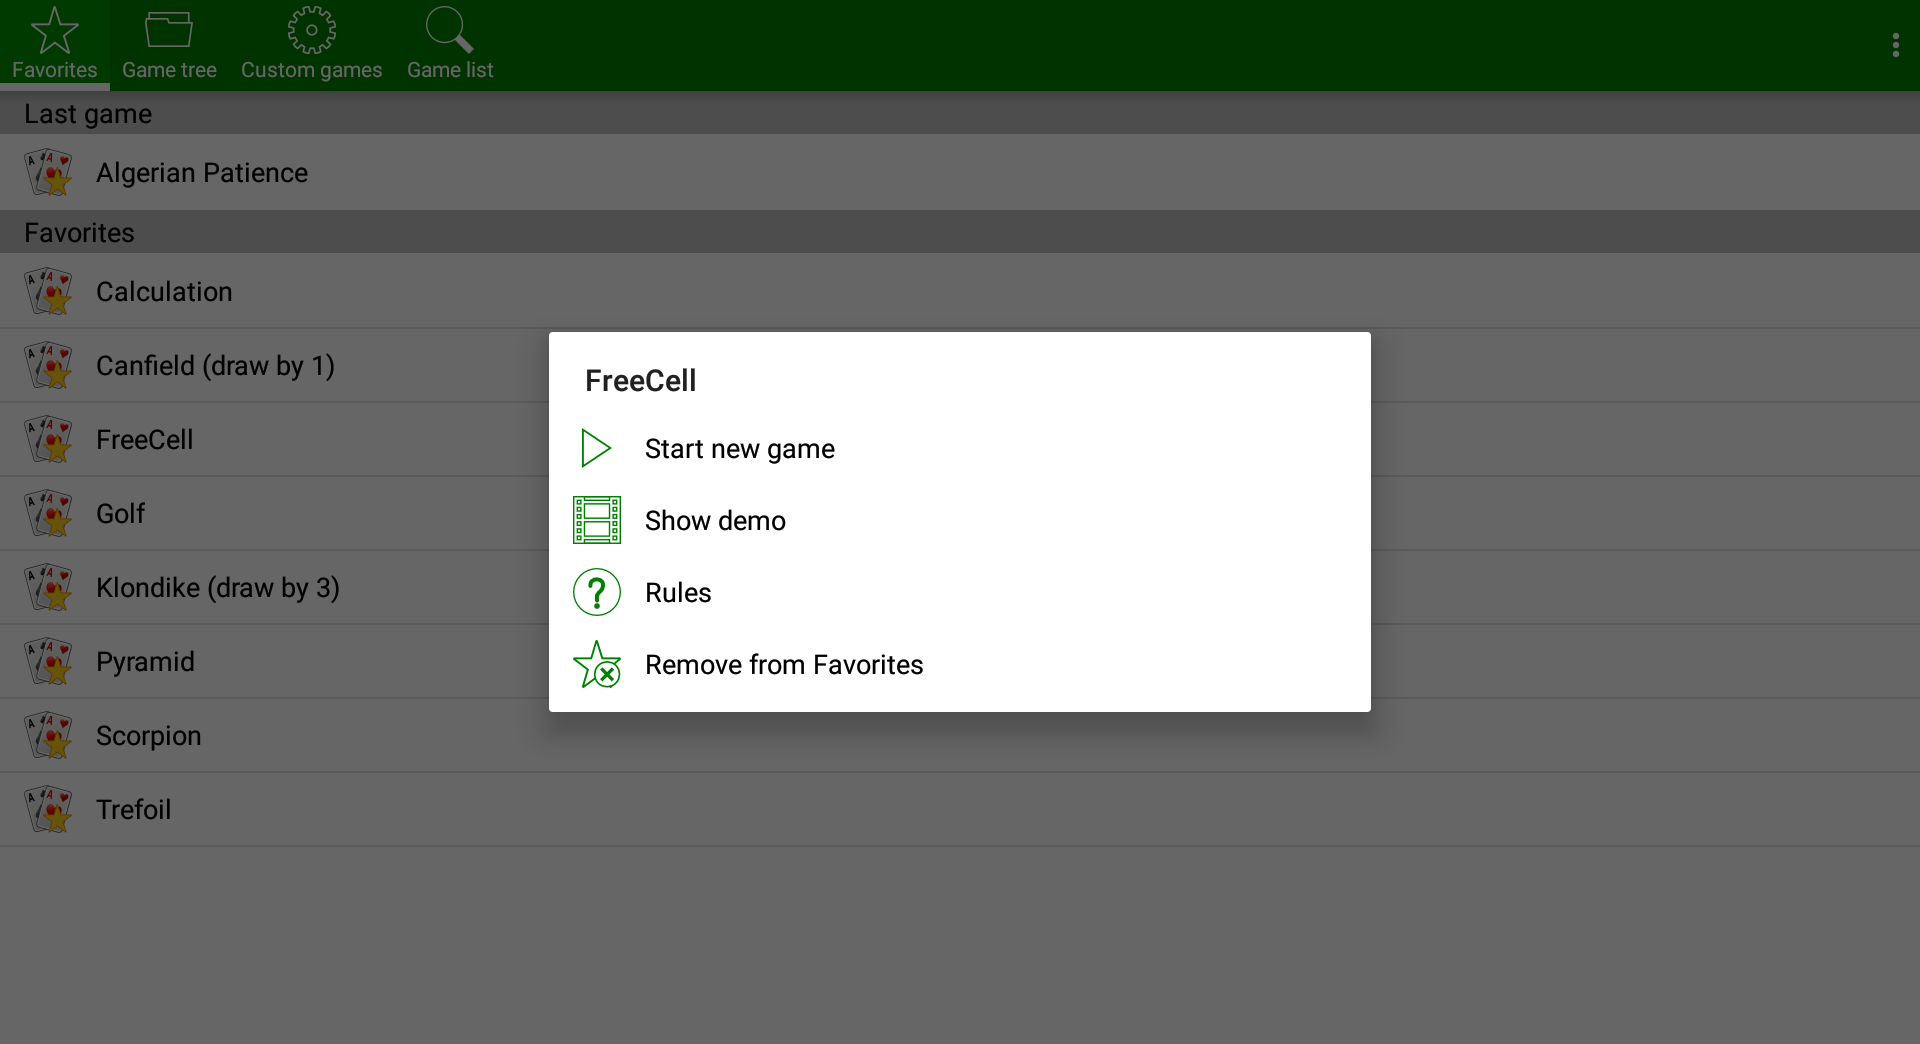Viewport: 1920px width, 1044px height.
Task: Select Calculation in the favorites list
Action: pyautogui.click(x=164, y=292)
